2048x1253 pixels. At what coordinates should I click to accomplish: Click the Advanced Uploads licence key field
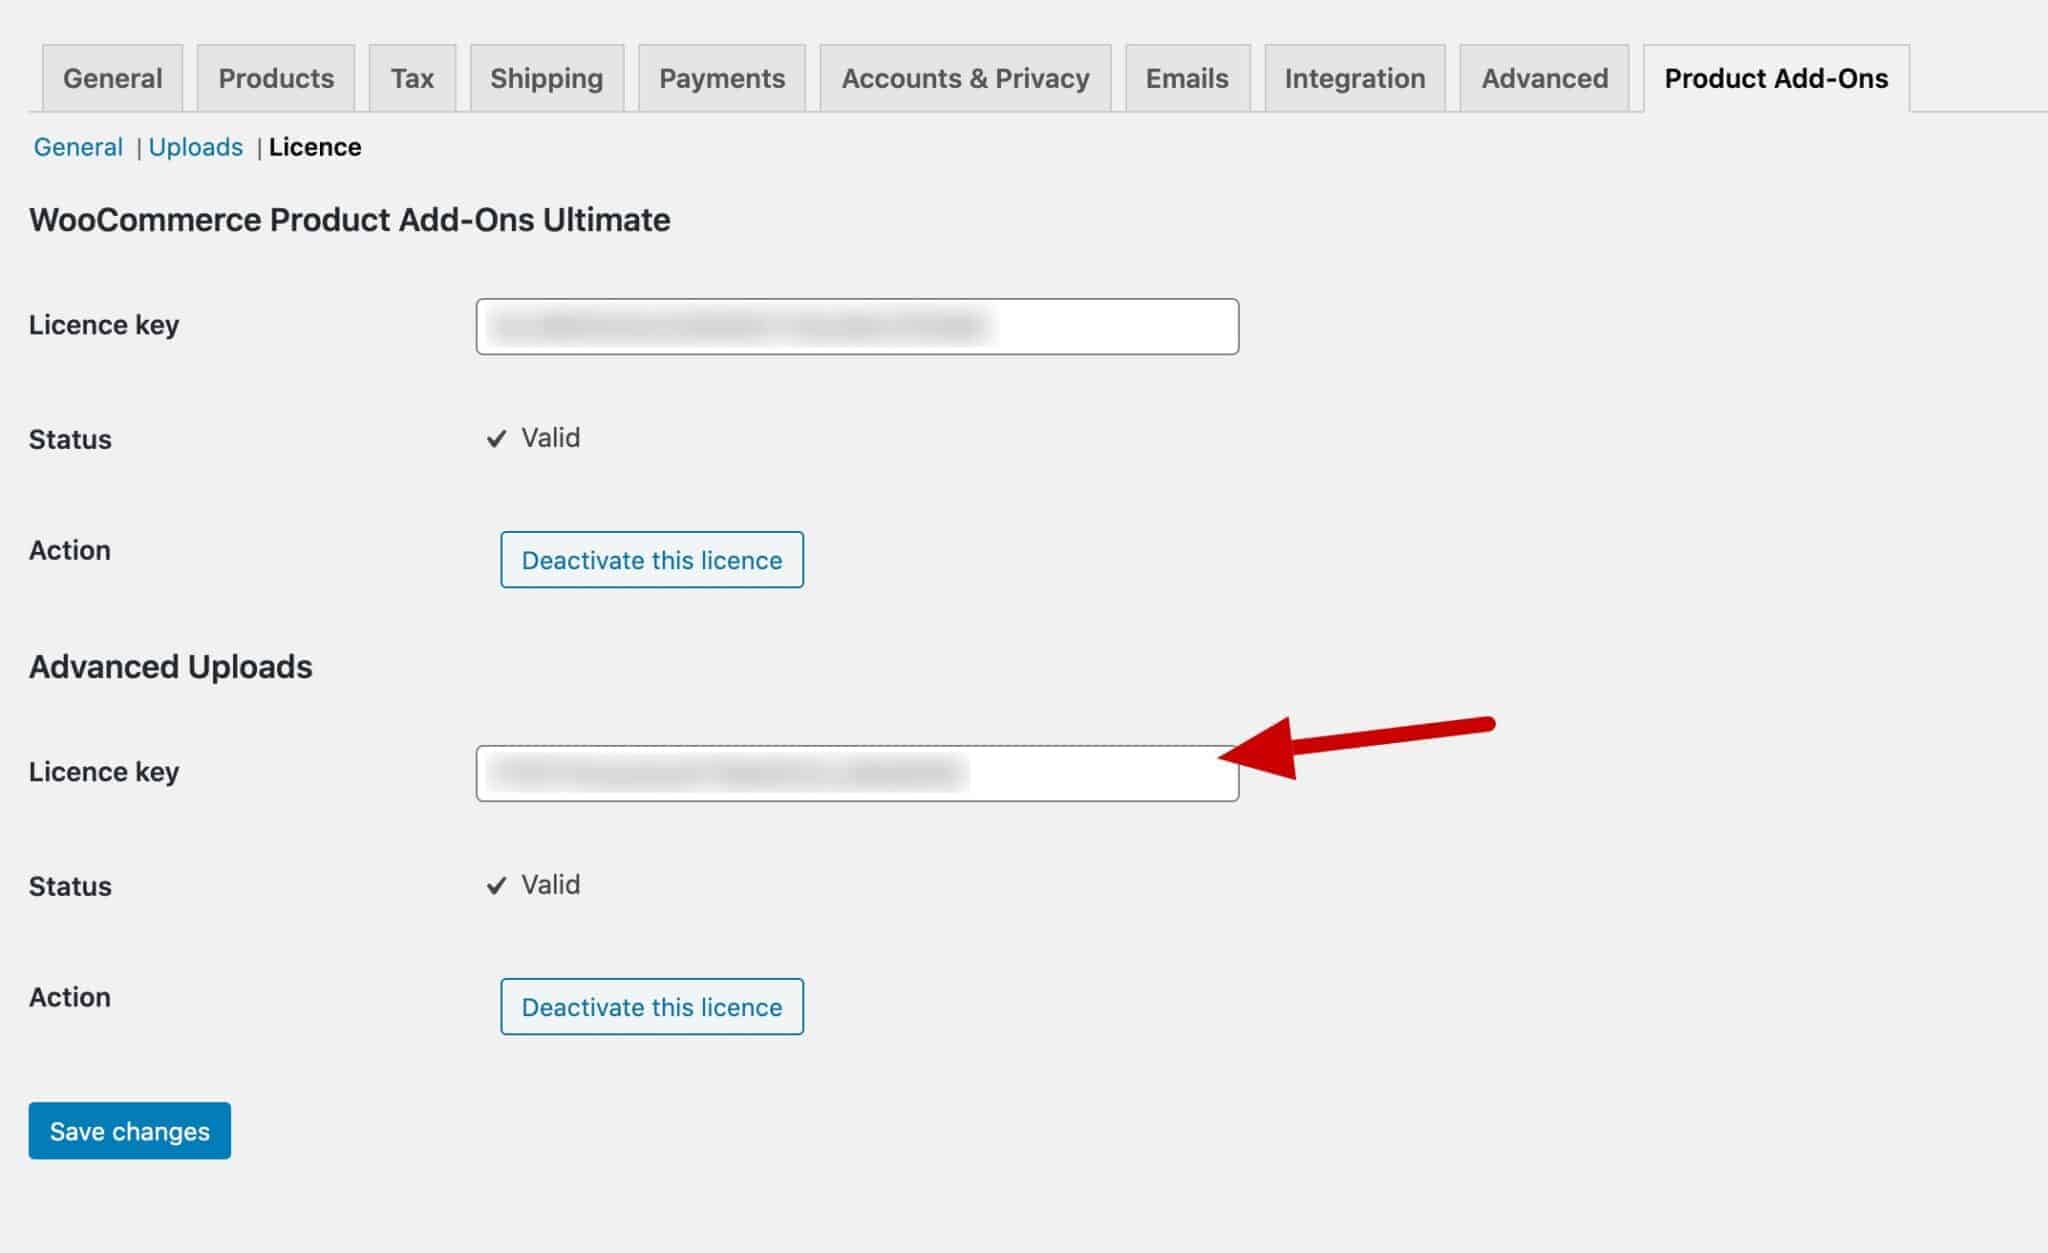(856, 771)
